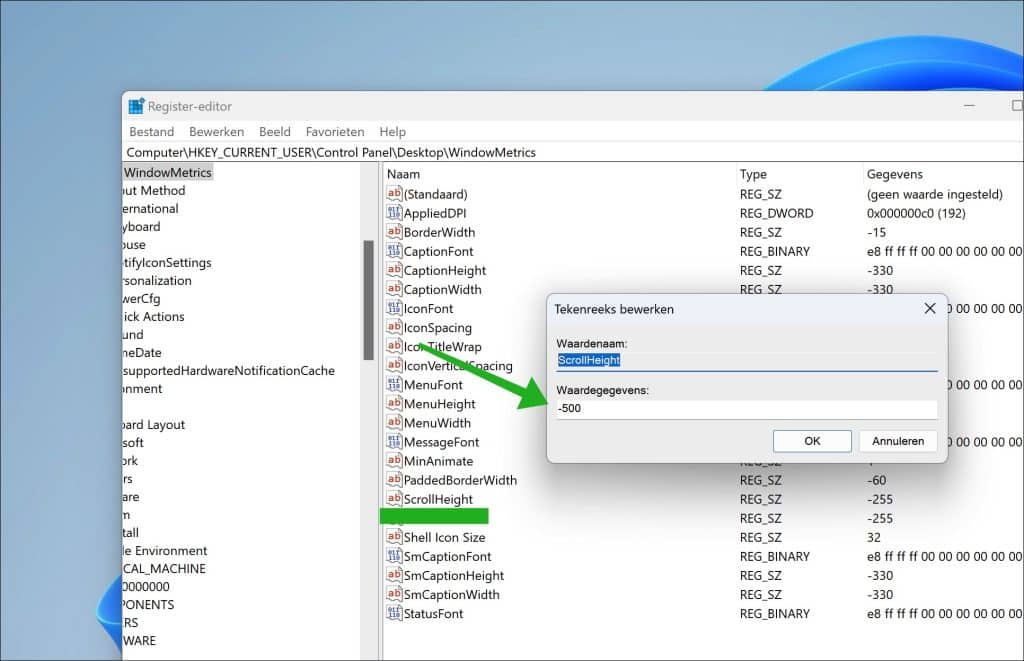Select the CaptionHeight string icon

click(x=394, y=269)
